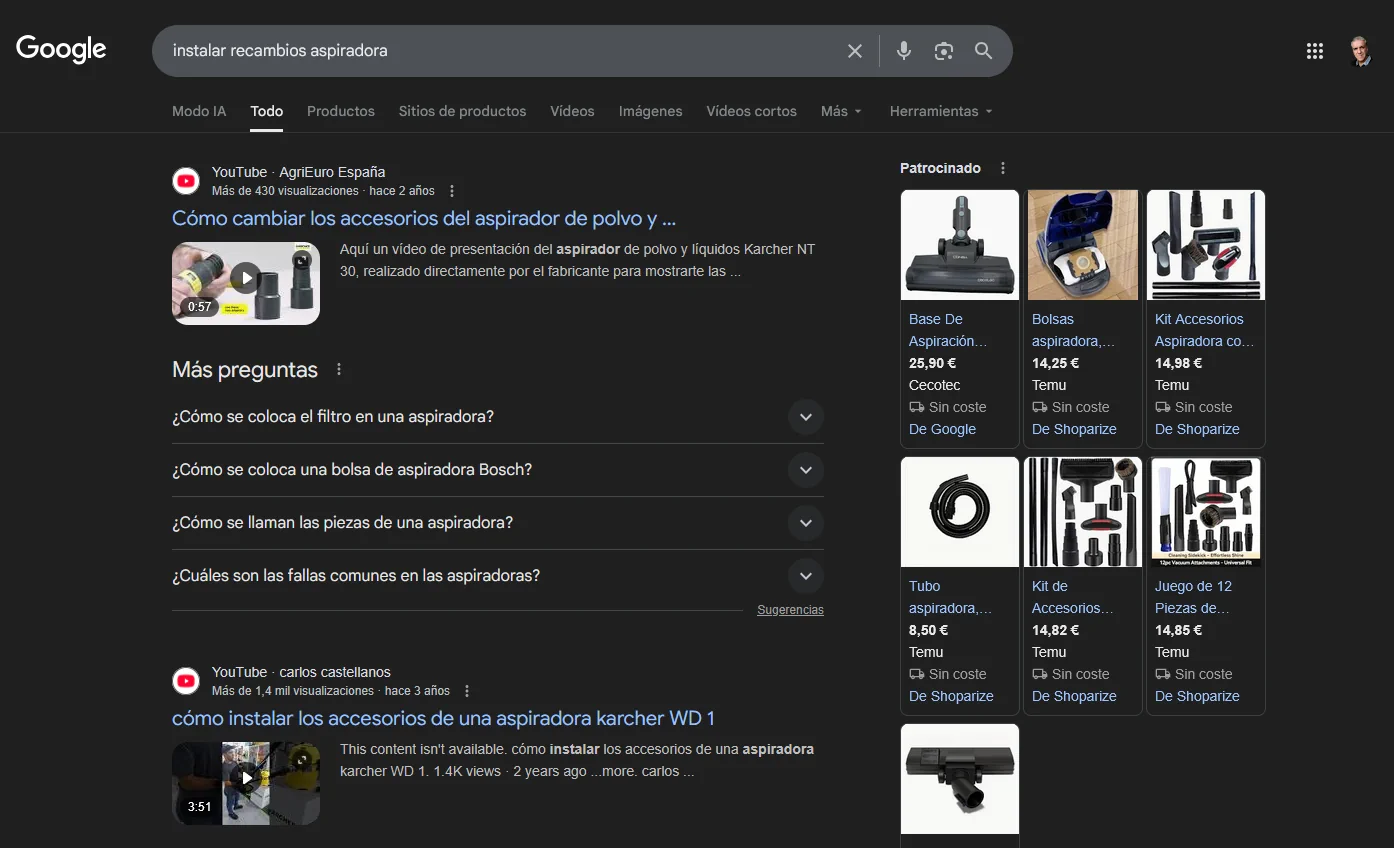Switch to the Imágenes tab
The image size is (1394, 848).
coord(650,111)
